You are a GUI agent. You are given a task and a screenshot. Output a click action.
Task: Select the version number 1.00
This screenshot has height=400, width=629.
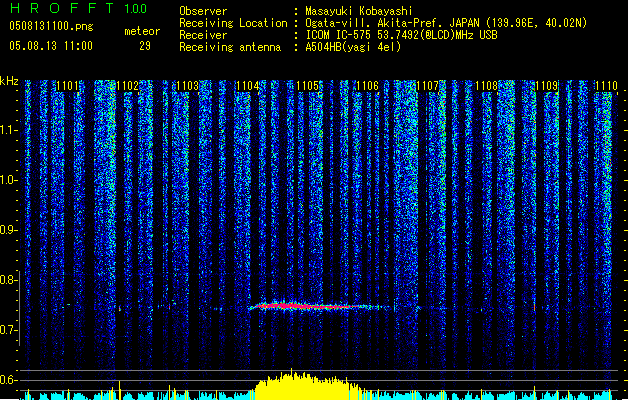point(136,9)
